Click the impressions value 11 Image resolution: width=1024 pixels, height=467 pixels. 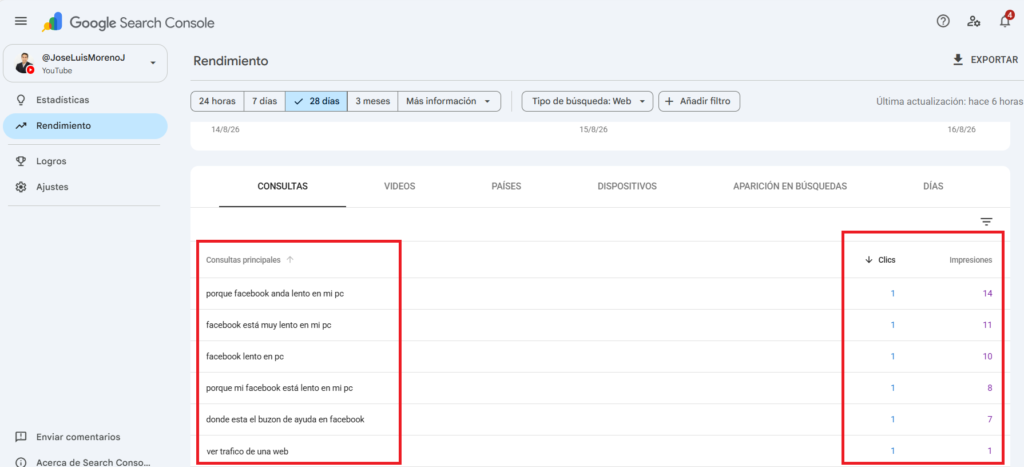[987, 325]
